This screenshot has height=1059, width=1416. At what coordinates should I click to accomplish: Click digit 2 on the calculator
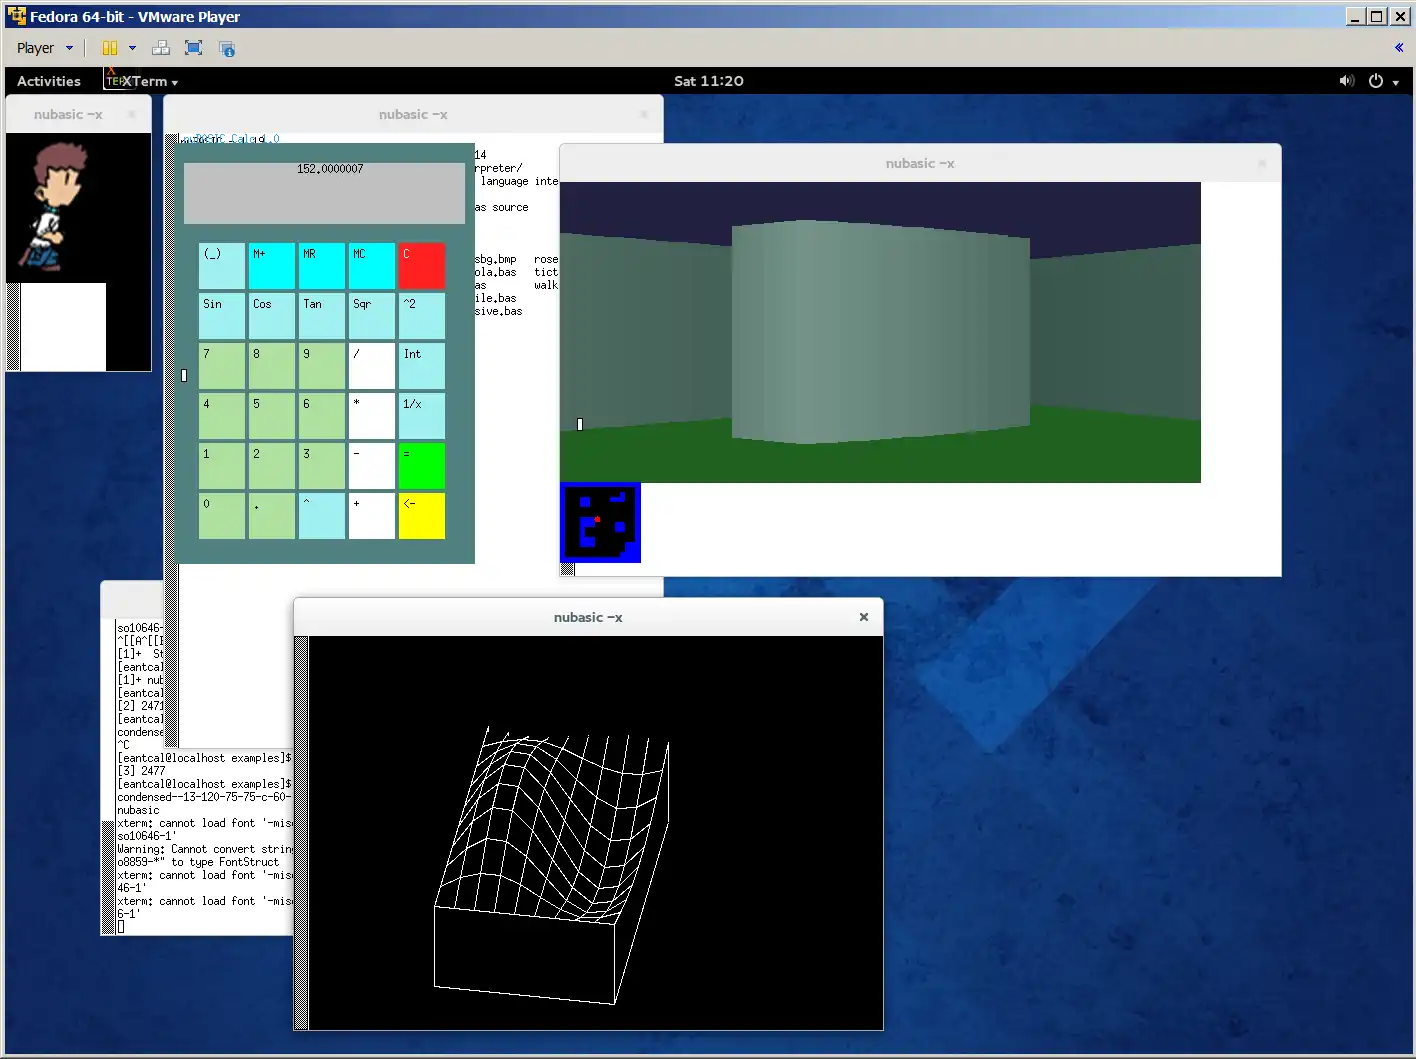(272, 466)
